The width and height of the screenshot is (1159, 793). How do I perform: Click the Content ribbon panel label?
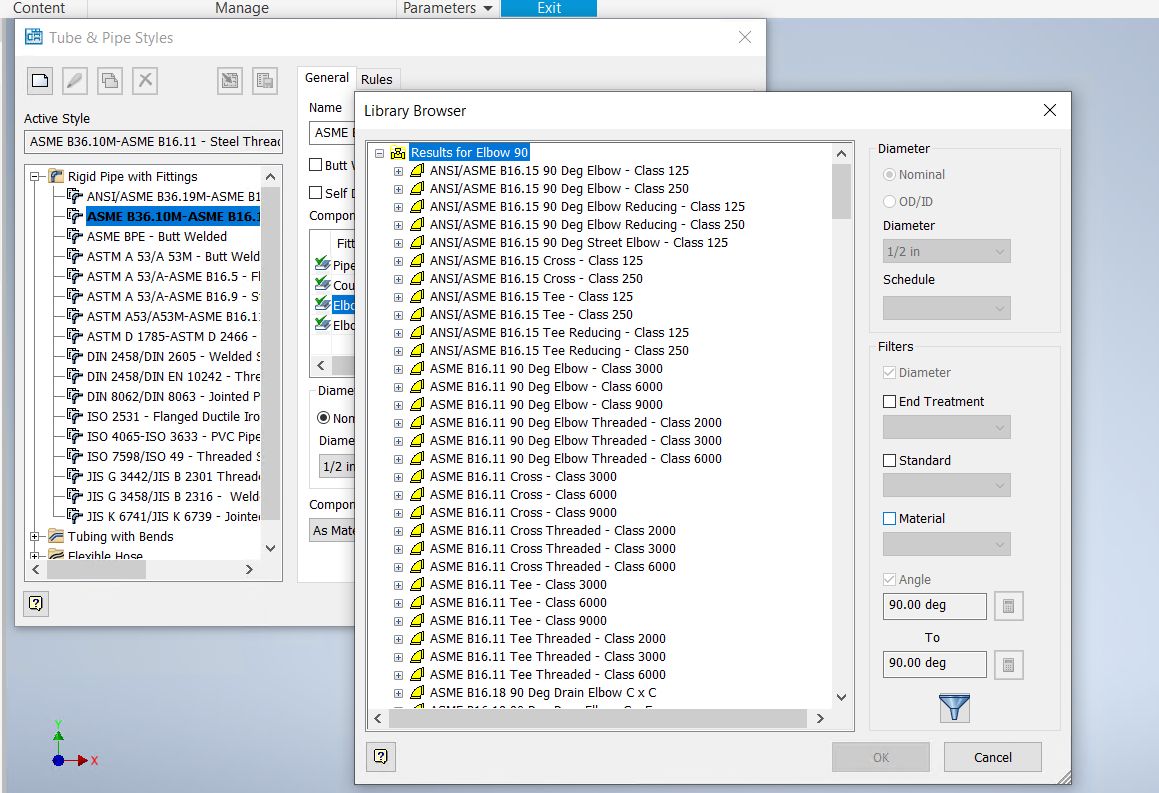pos(39,8)
